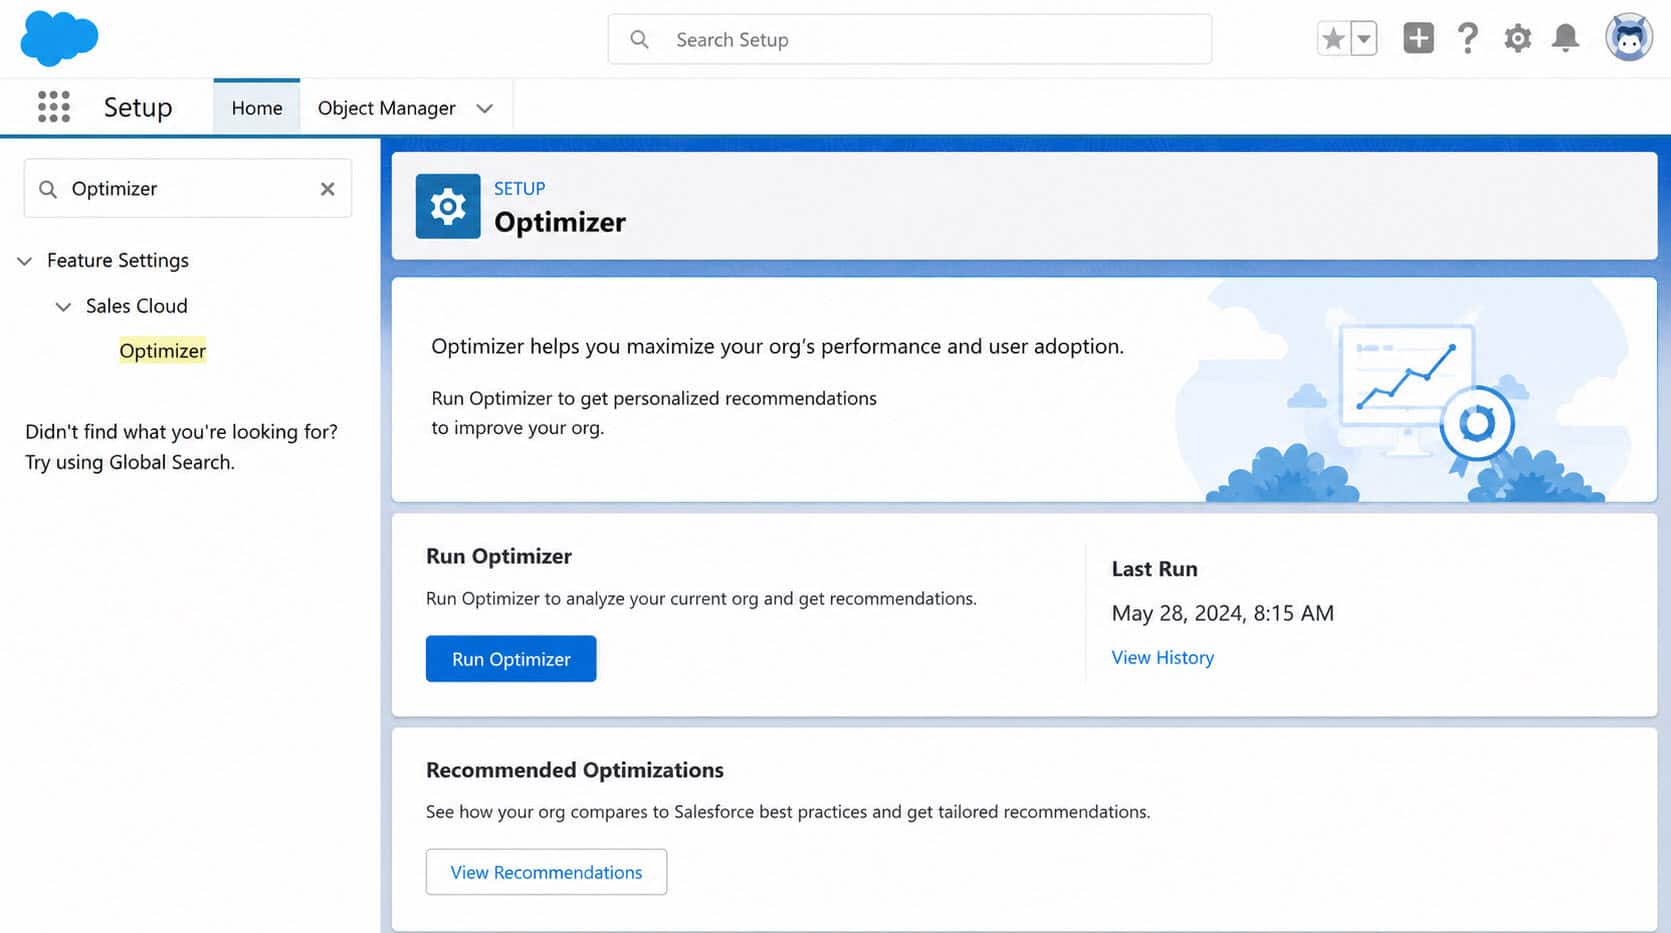Screen dimensions: 1671x933
Task: Open the notifications bell
Action: click(1565, 38)
